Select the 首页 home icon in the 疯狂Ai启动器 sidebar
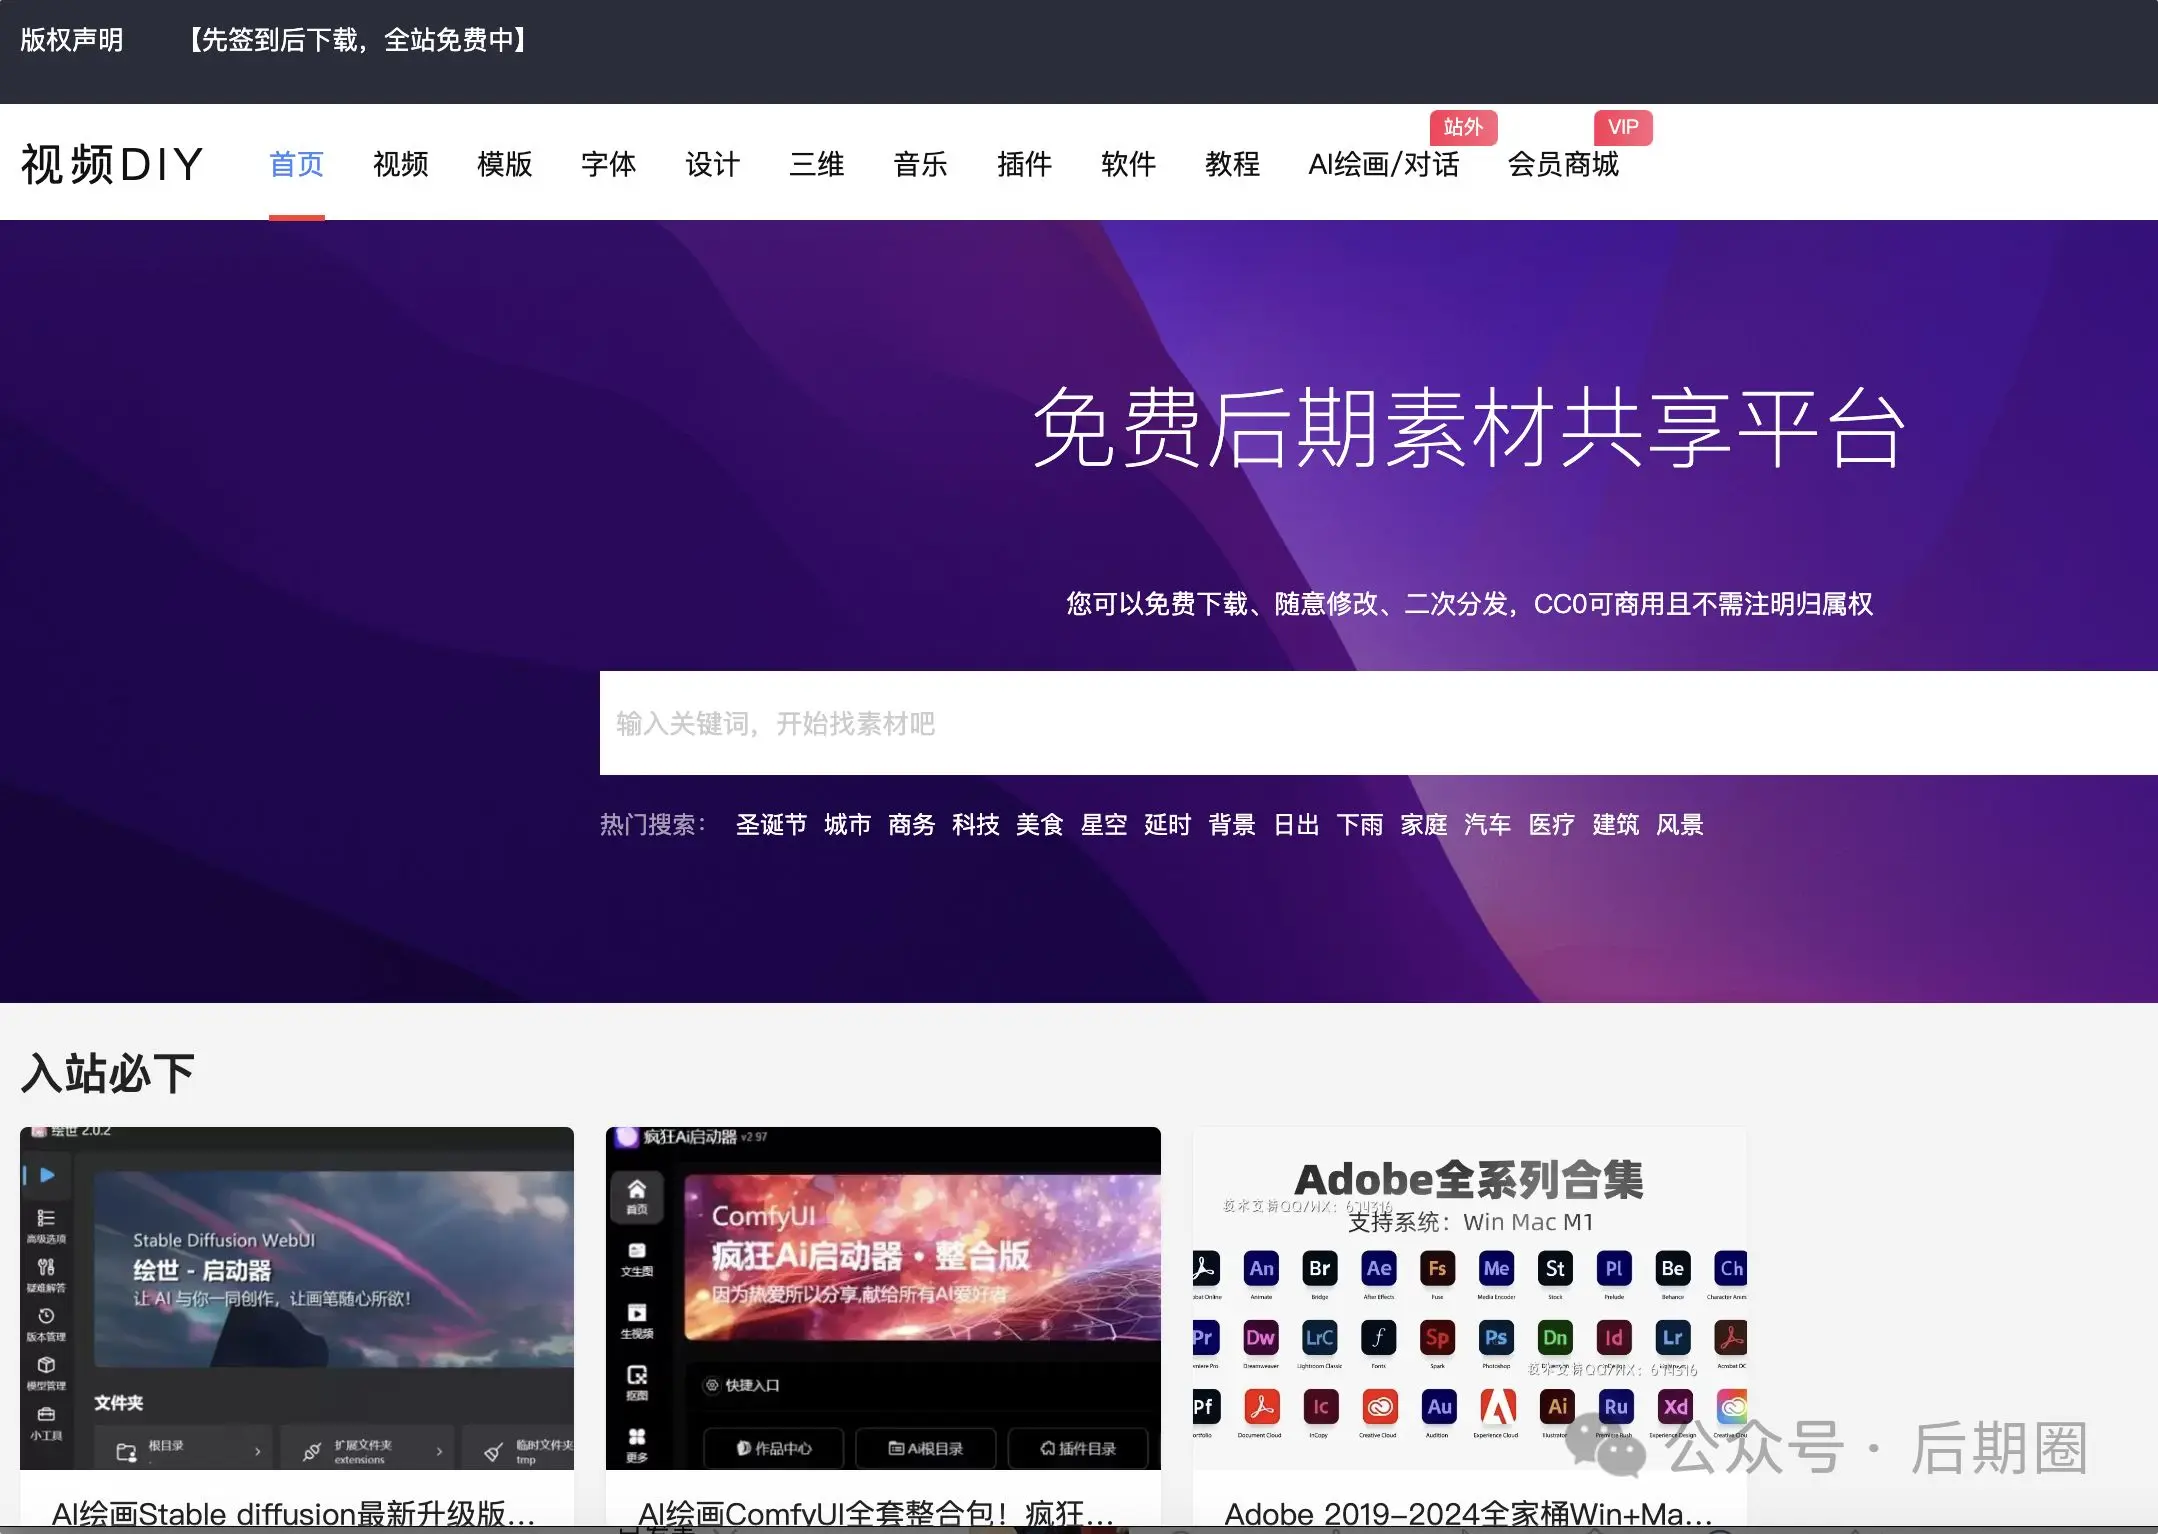This screenshot has width=2158, height=1534. [x=638, y=1193]
